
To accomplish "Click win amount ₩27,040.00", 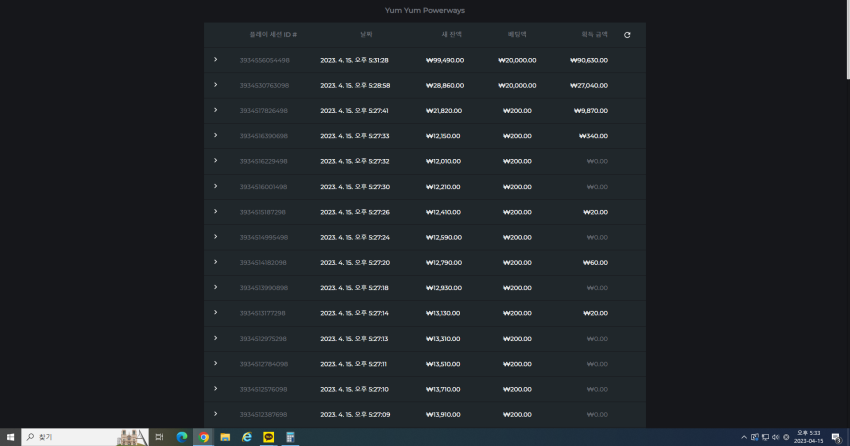I will pos(589,86).
